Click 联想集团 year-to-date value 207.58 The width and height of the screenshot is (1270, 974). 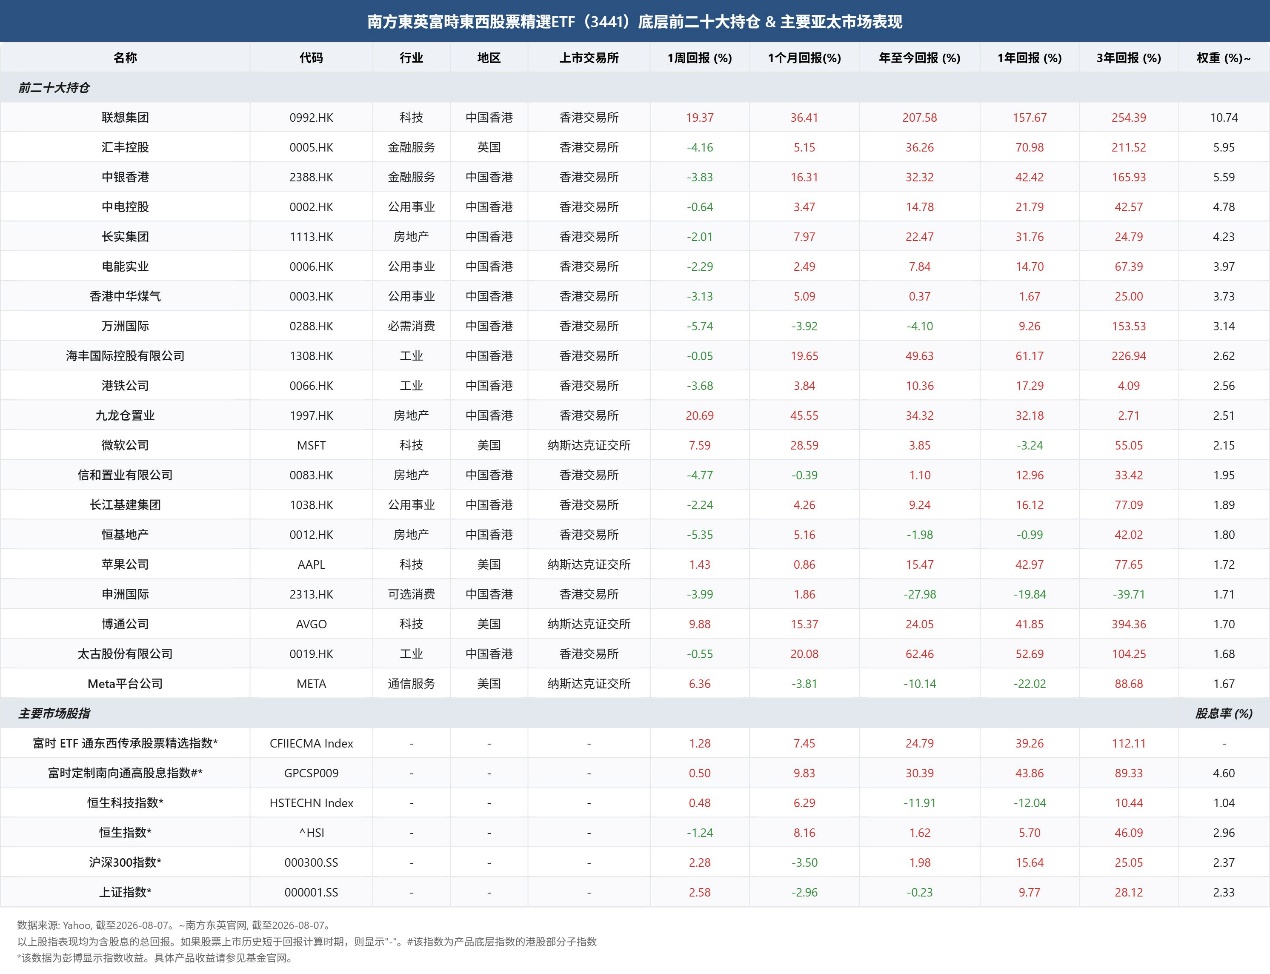click(x=920, y=118)
